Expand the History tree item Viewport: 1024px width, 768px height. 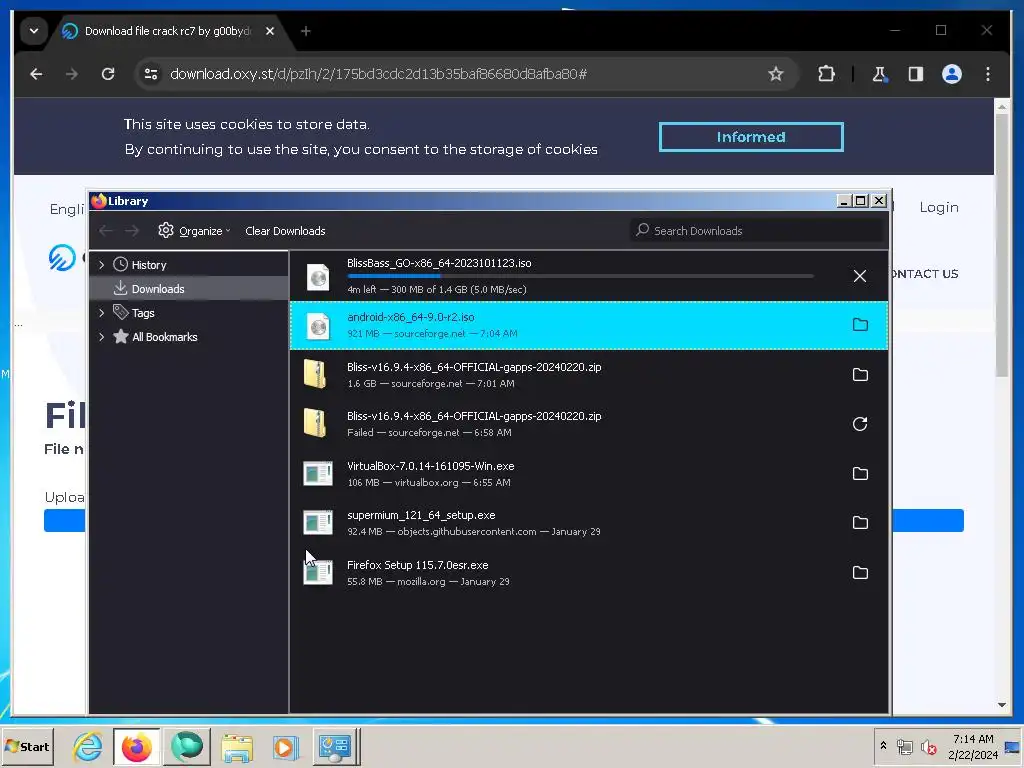pos(101,264)
